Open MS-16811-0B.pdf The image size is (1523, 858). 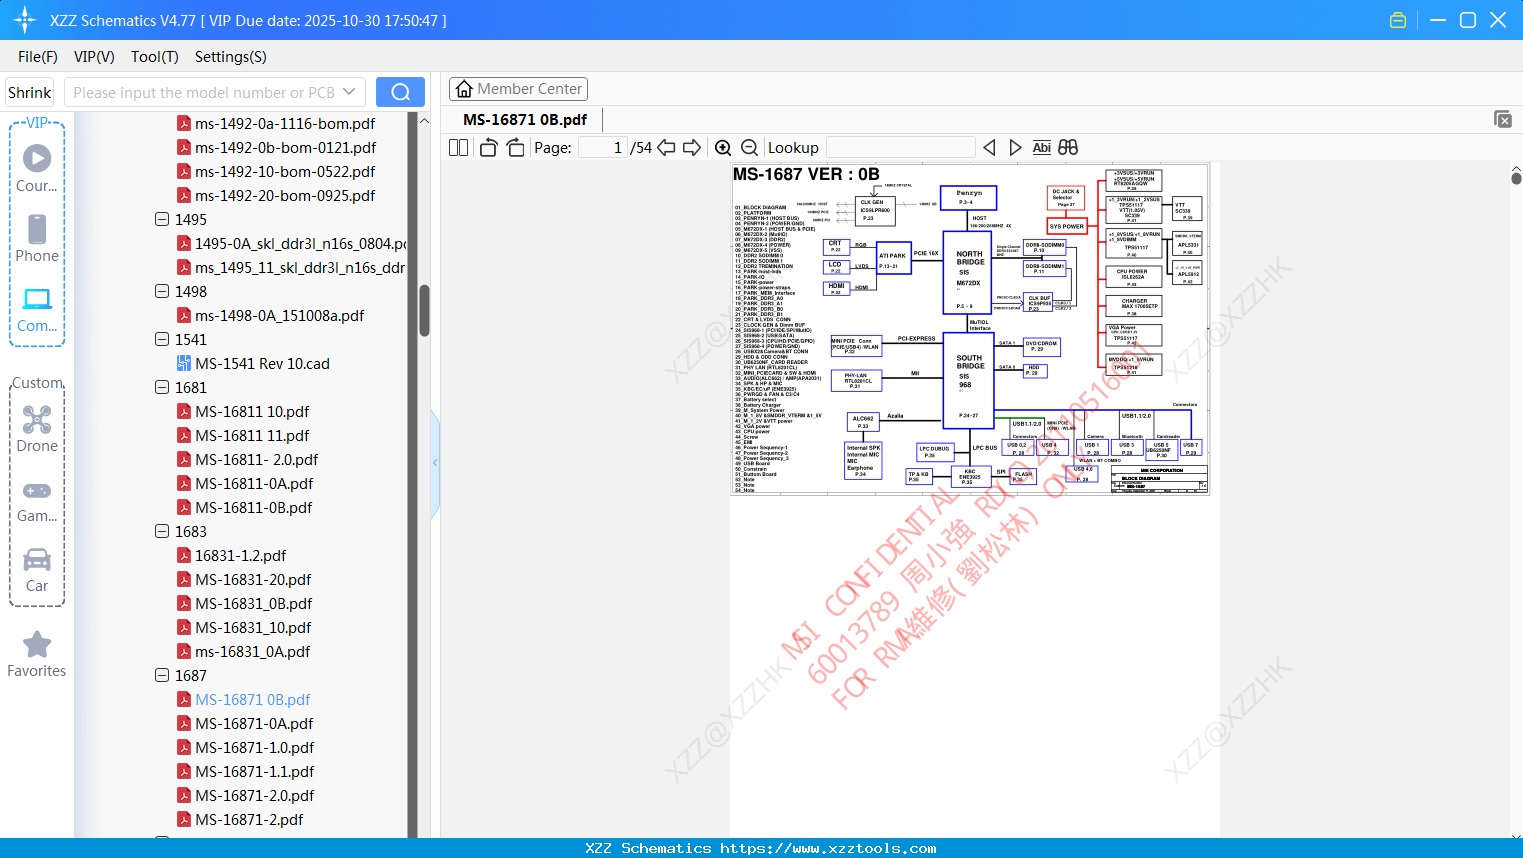coord(254,507)
